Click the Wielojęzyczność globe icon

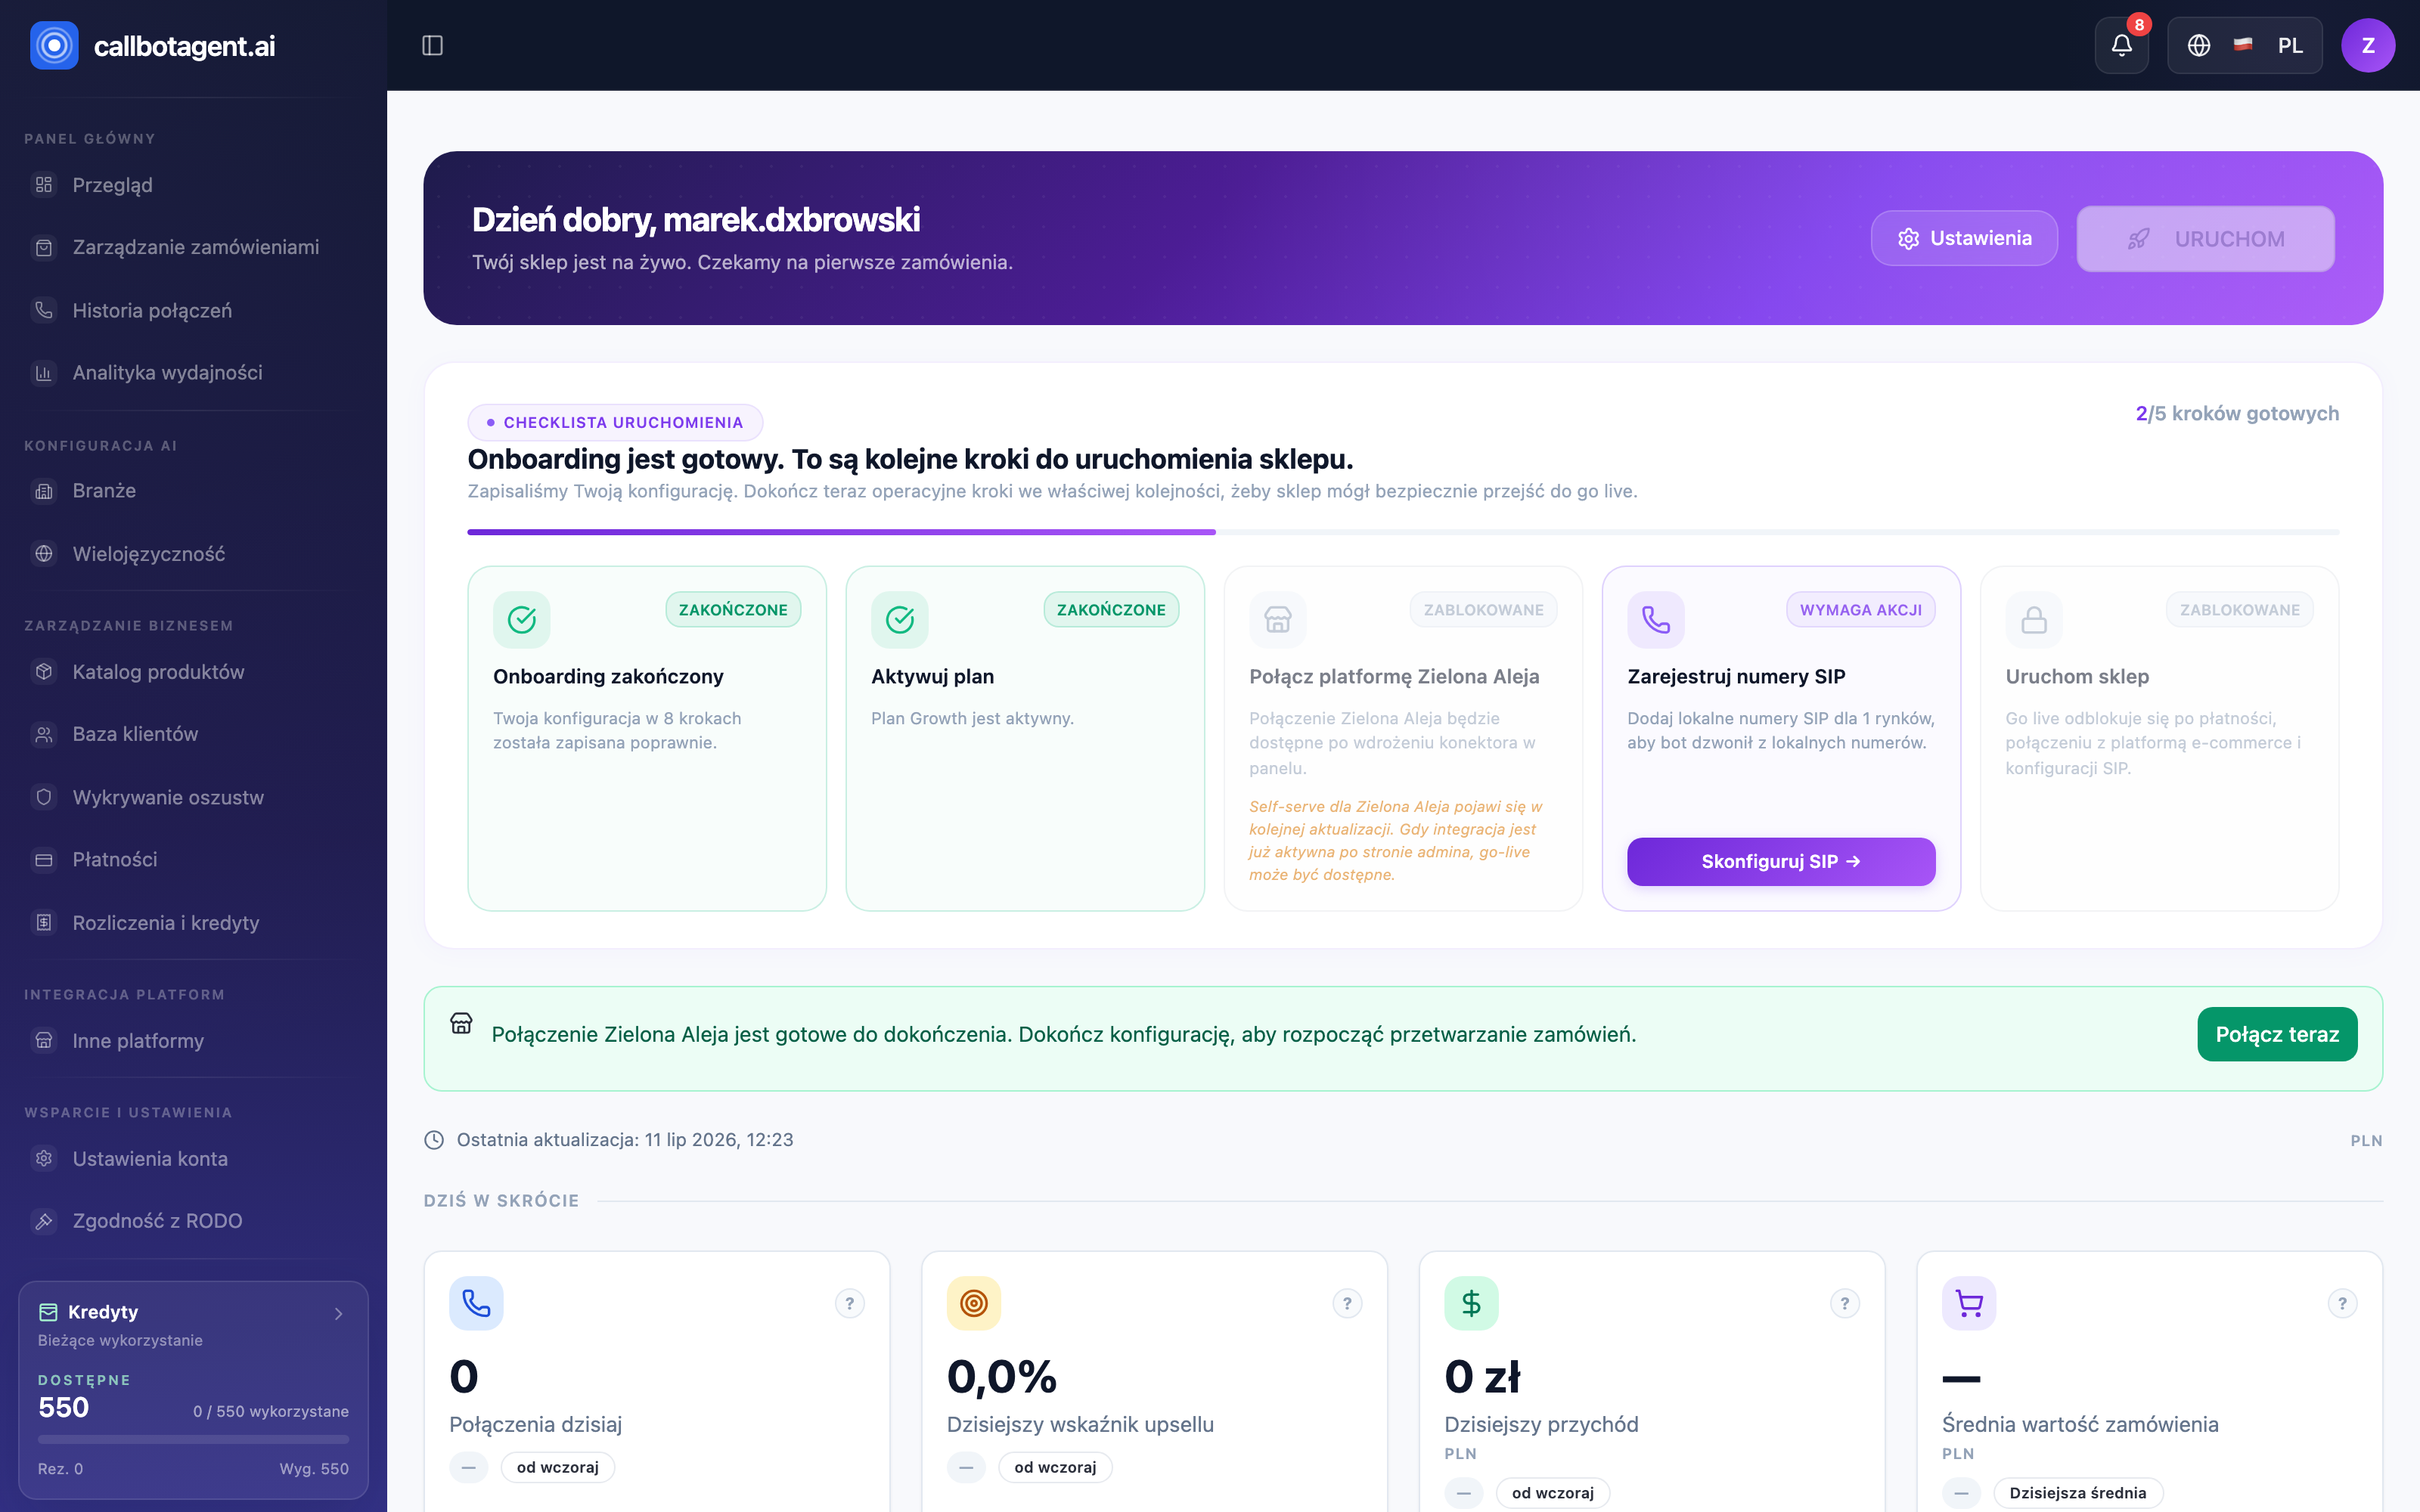point(44,554)
